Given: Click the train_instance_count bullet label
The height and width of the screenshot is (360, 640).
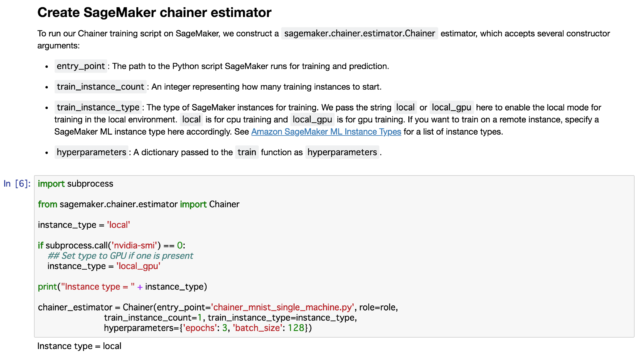Looking at the screenshot, I should [x=100, y=87].
